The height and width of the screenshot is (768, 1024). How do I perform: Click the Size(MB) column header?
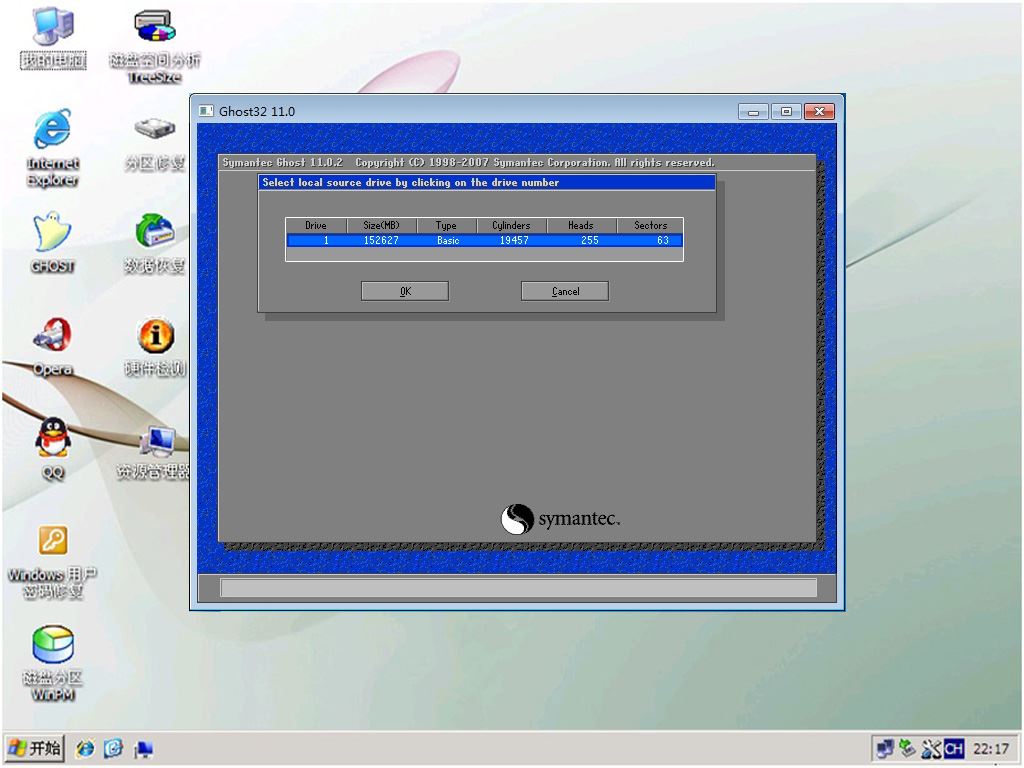tap(381, 225)
